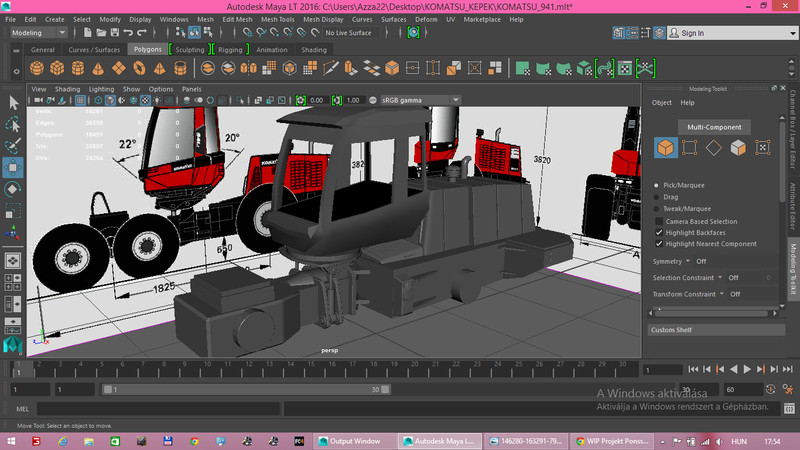Open the Mesh Tools menu
The height and width of the screenshot is (450, 800).
pos(278,19)
